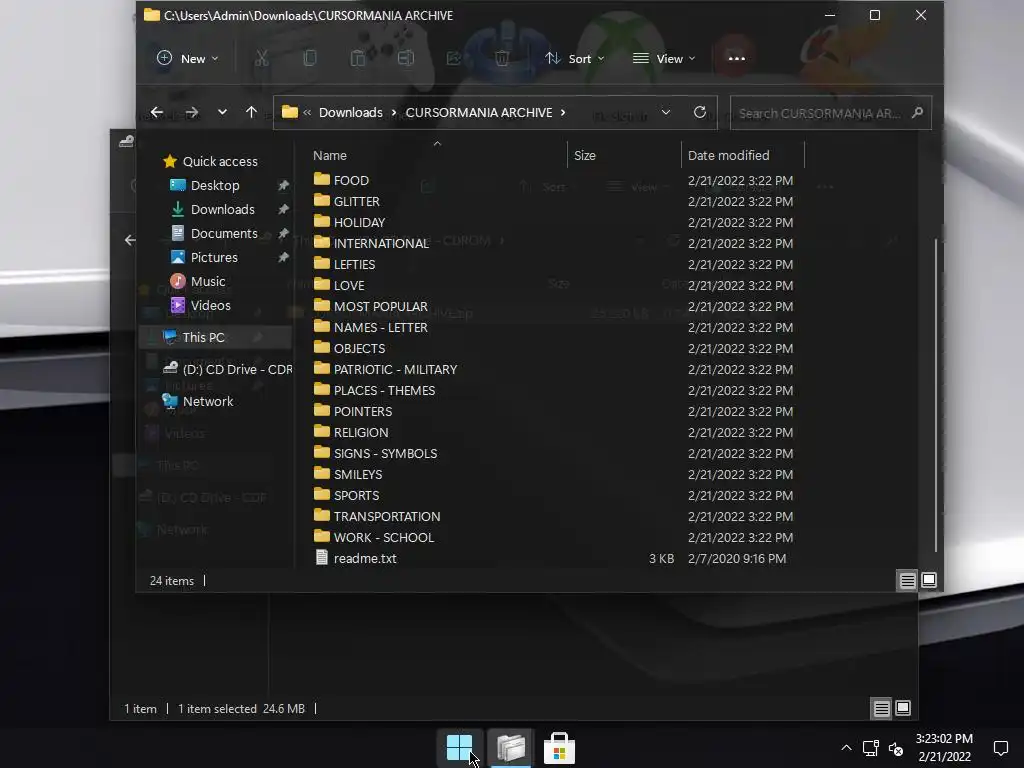Click the file list vertical scrollbar
Screen dimensions: 1024x768
(936, 396)
